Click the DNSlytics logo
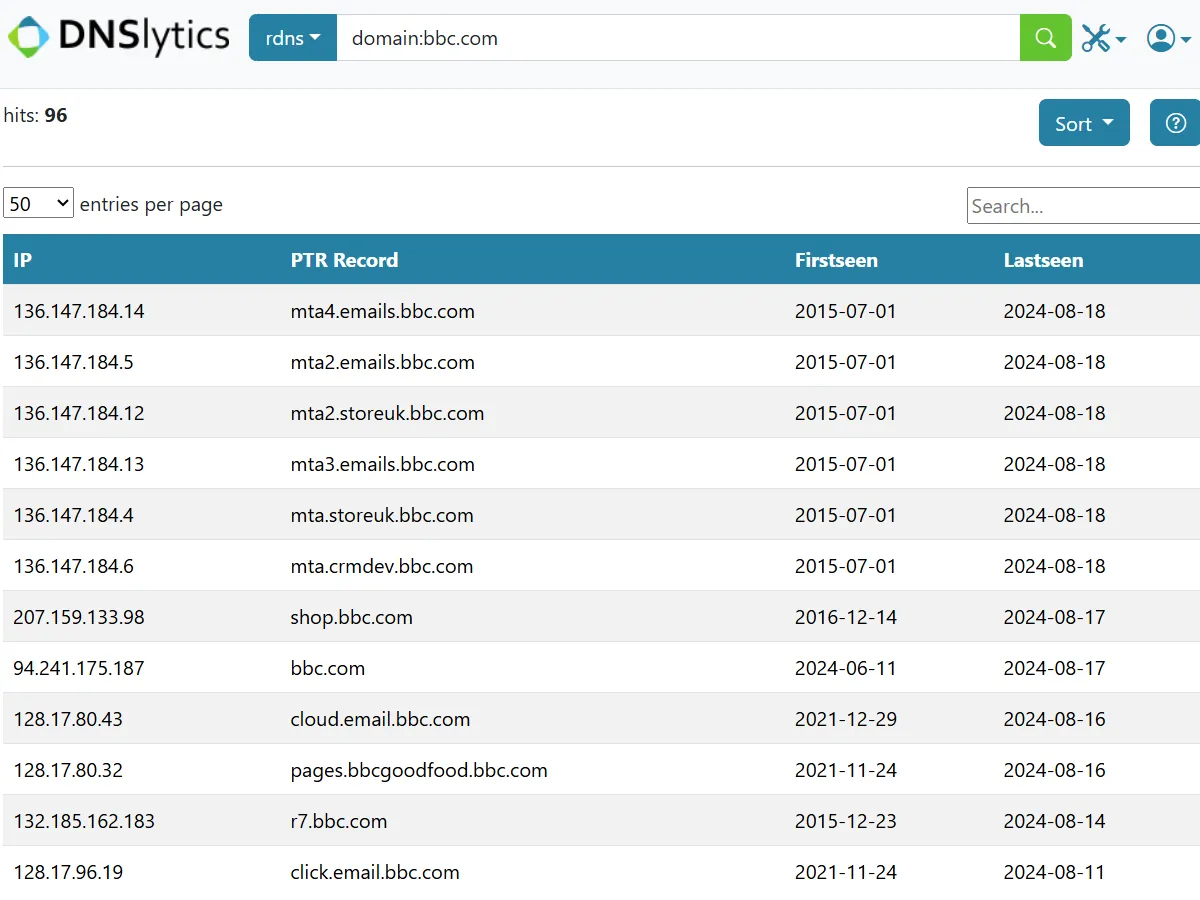The height and width of the screenshot is (900, 1200). [119, 37]
